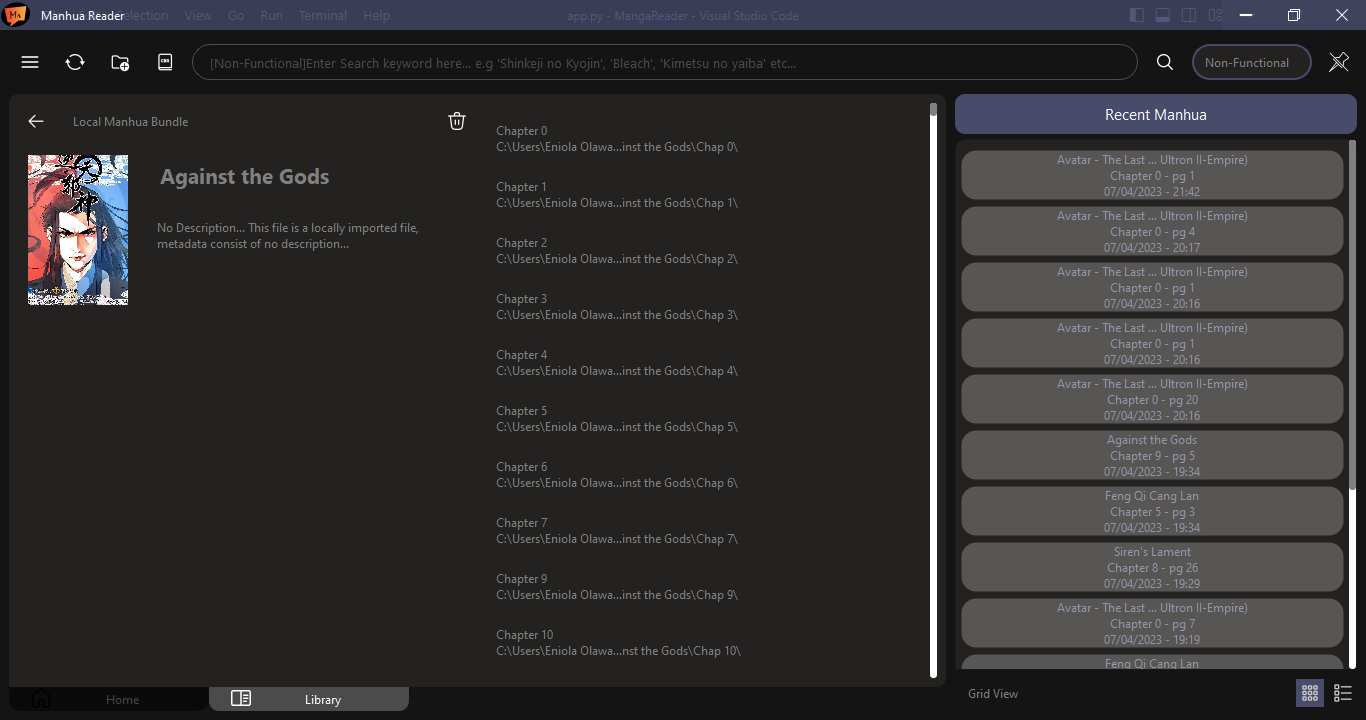Open Chapter 4 entry
This screenshot has height=720, width=1366.
point(617,363)
